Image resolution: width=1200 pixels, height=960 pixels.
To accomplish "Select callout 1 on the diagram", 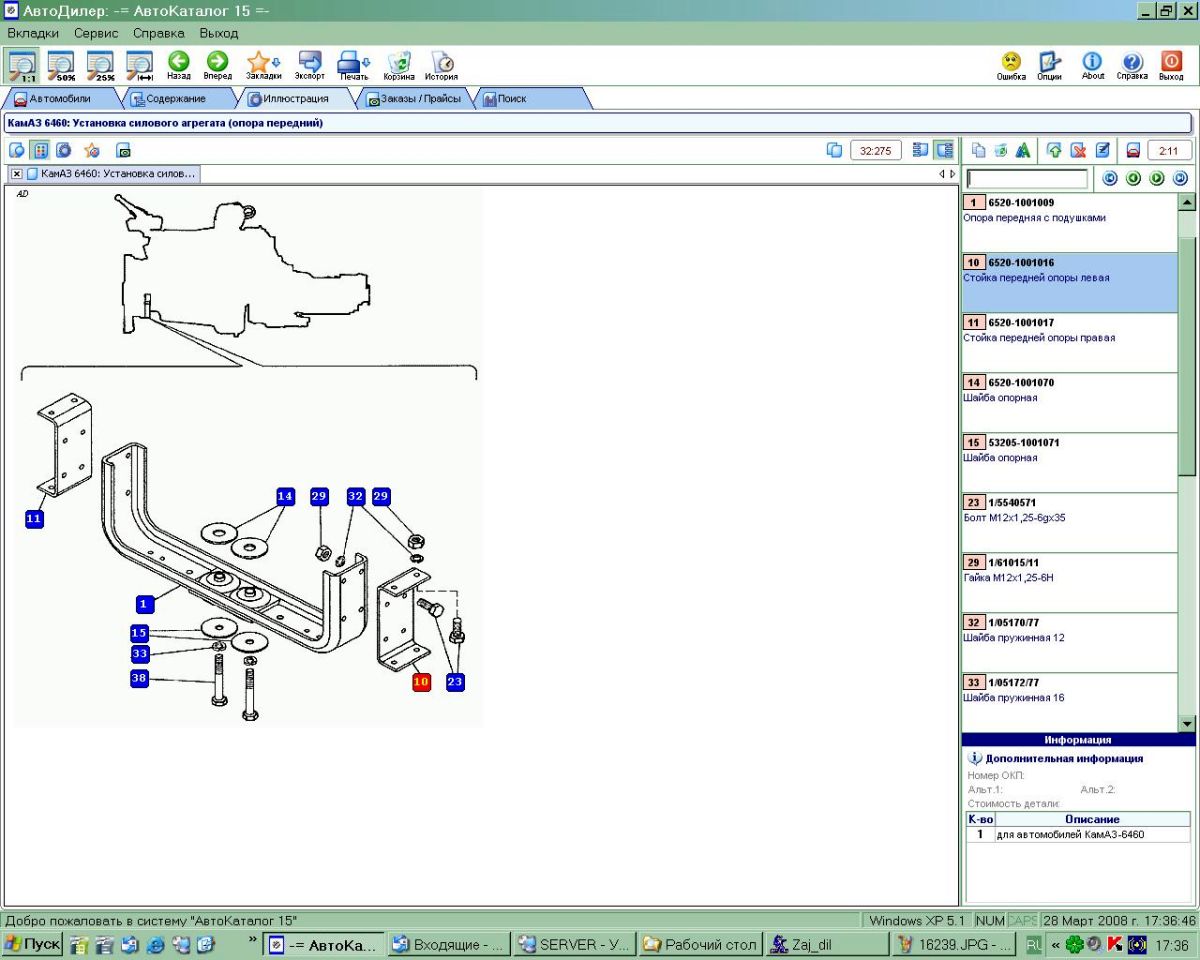I will pyautogui.click(x=144, y=604).
